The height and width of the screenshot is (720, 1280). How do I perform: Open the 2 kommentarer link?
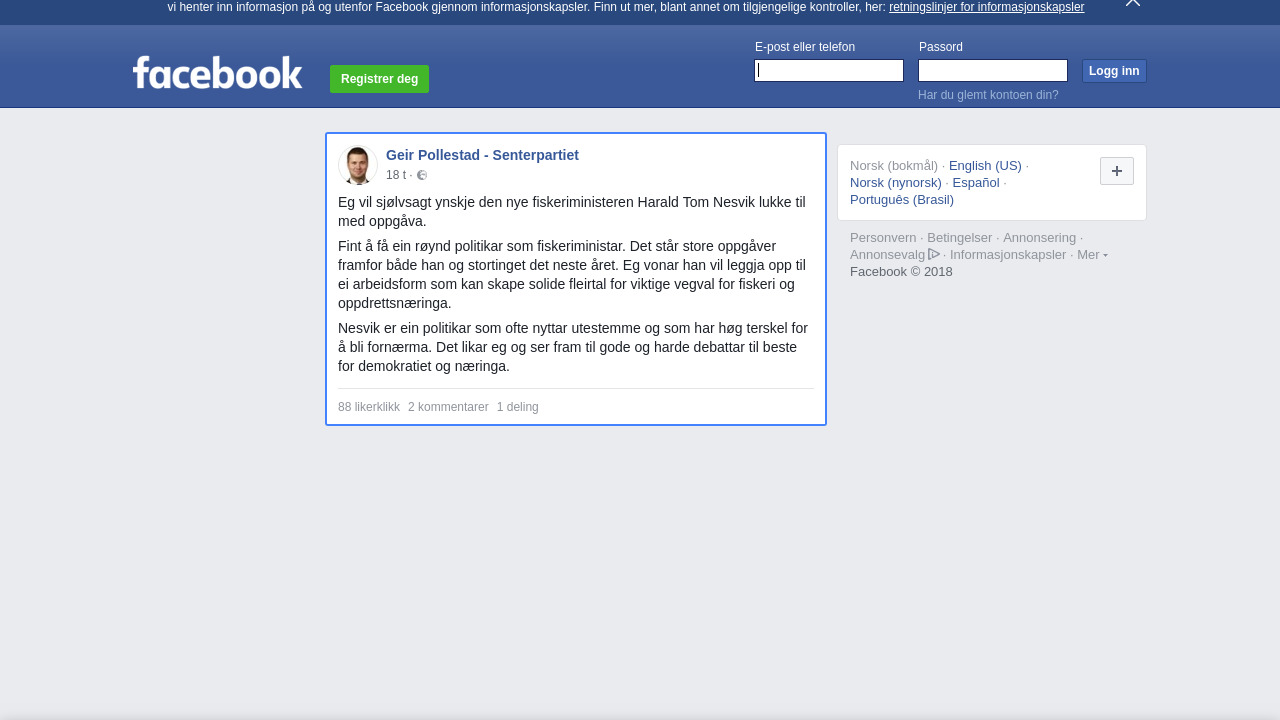tap(448, 407)
